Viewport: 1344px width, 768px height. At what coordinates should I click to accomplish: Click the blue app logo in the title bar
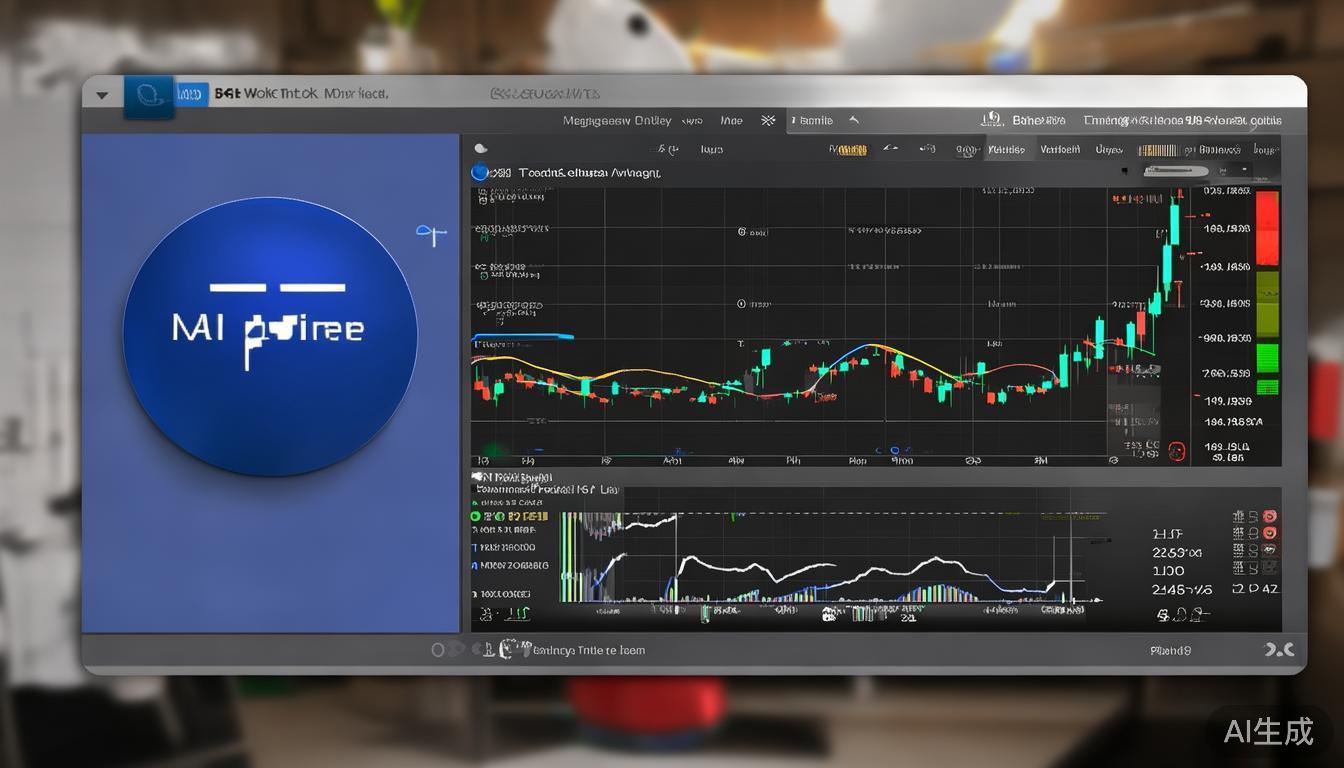click(149, 96)
